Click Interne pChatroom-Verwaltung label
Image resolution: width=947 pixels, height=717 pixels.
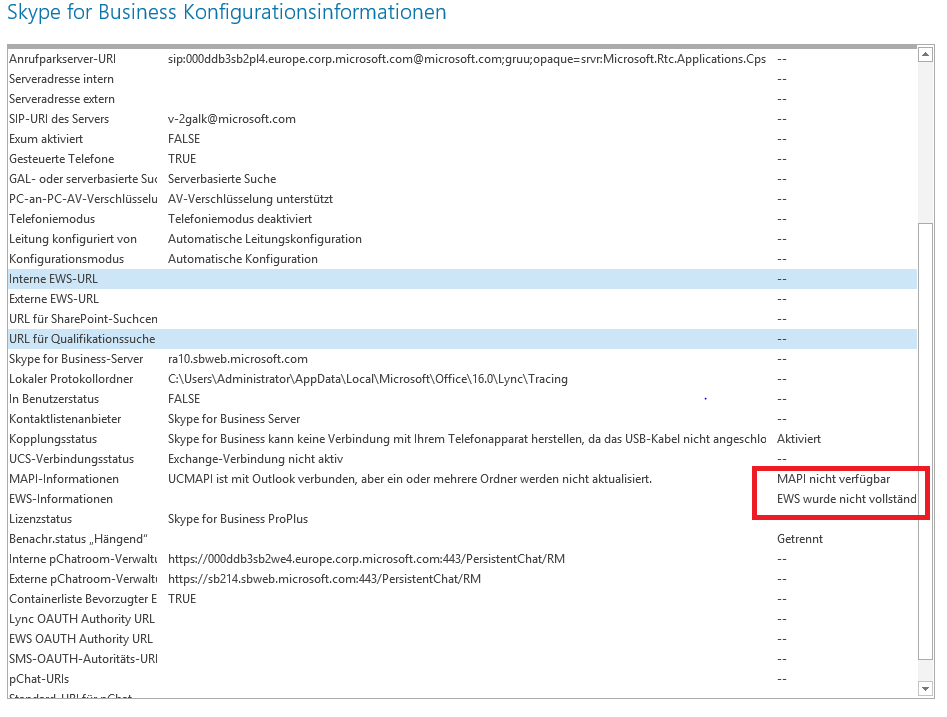coord(83,559)
